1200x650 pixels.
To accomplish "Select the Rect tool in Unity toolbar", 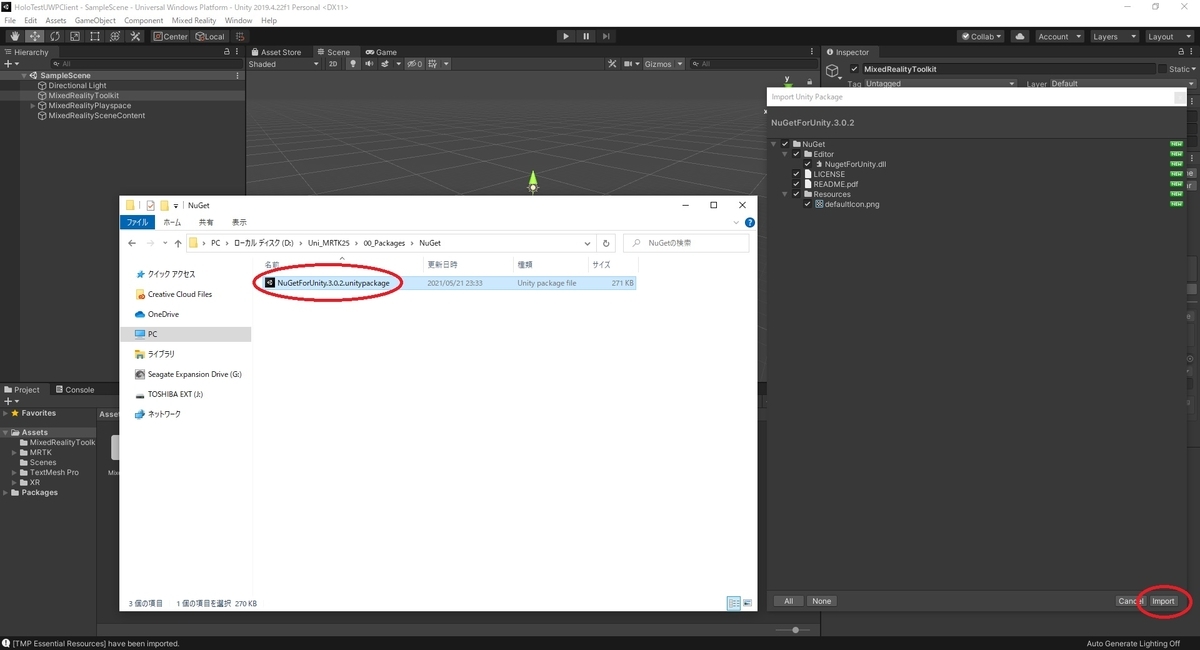I will click(x=94, y=36).
